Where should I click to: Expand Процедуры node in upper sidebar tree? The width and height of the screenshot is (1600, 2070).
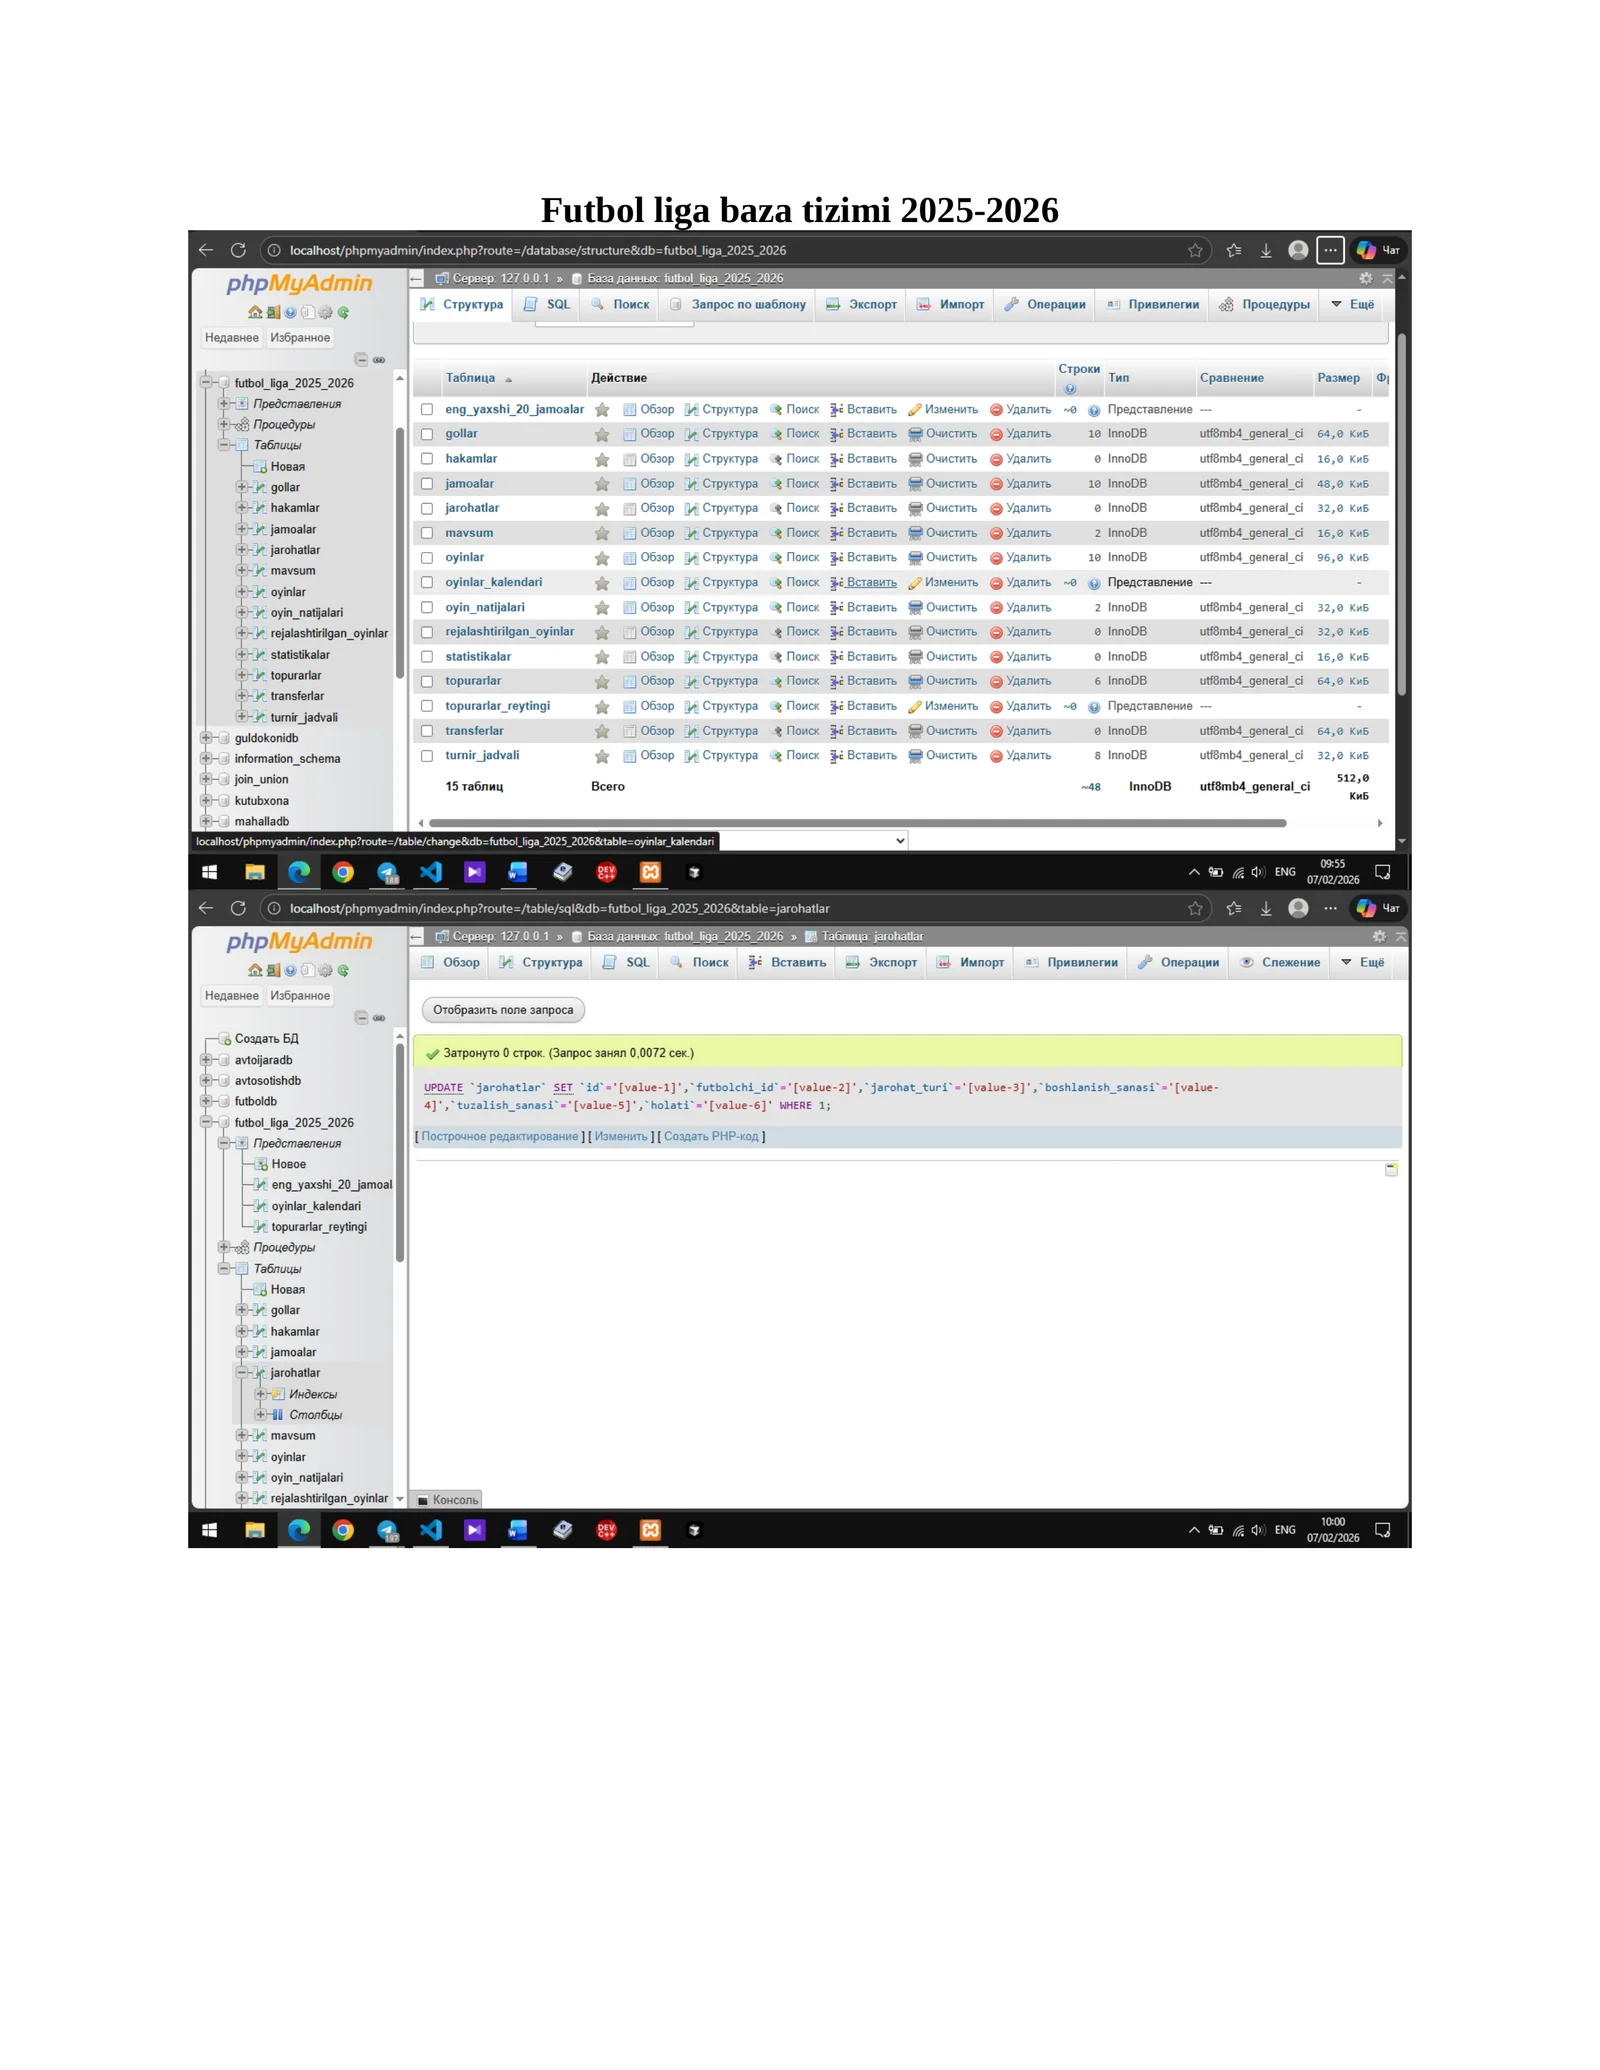(x=224, y=424)
